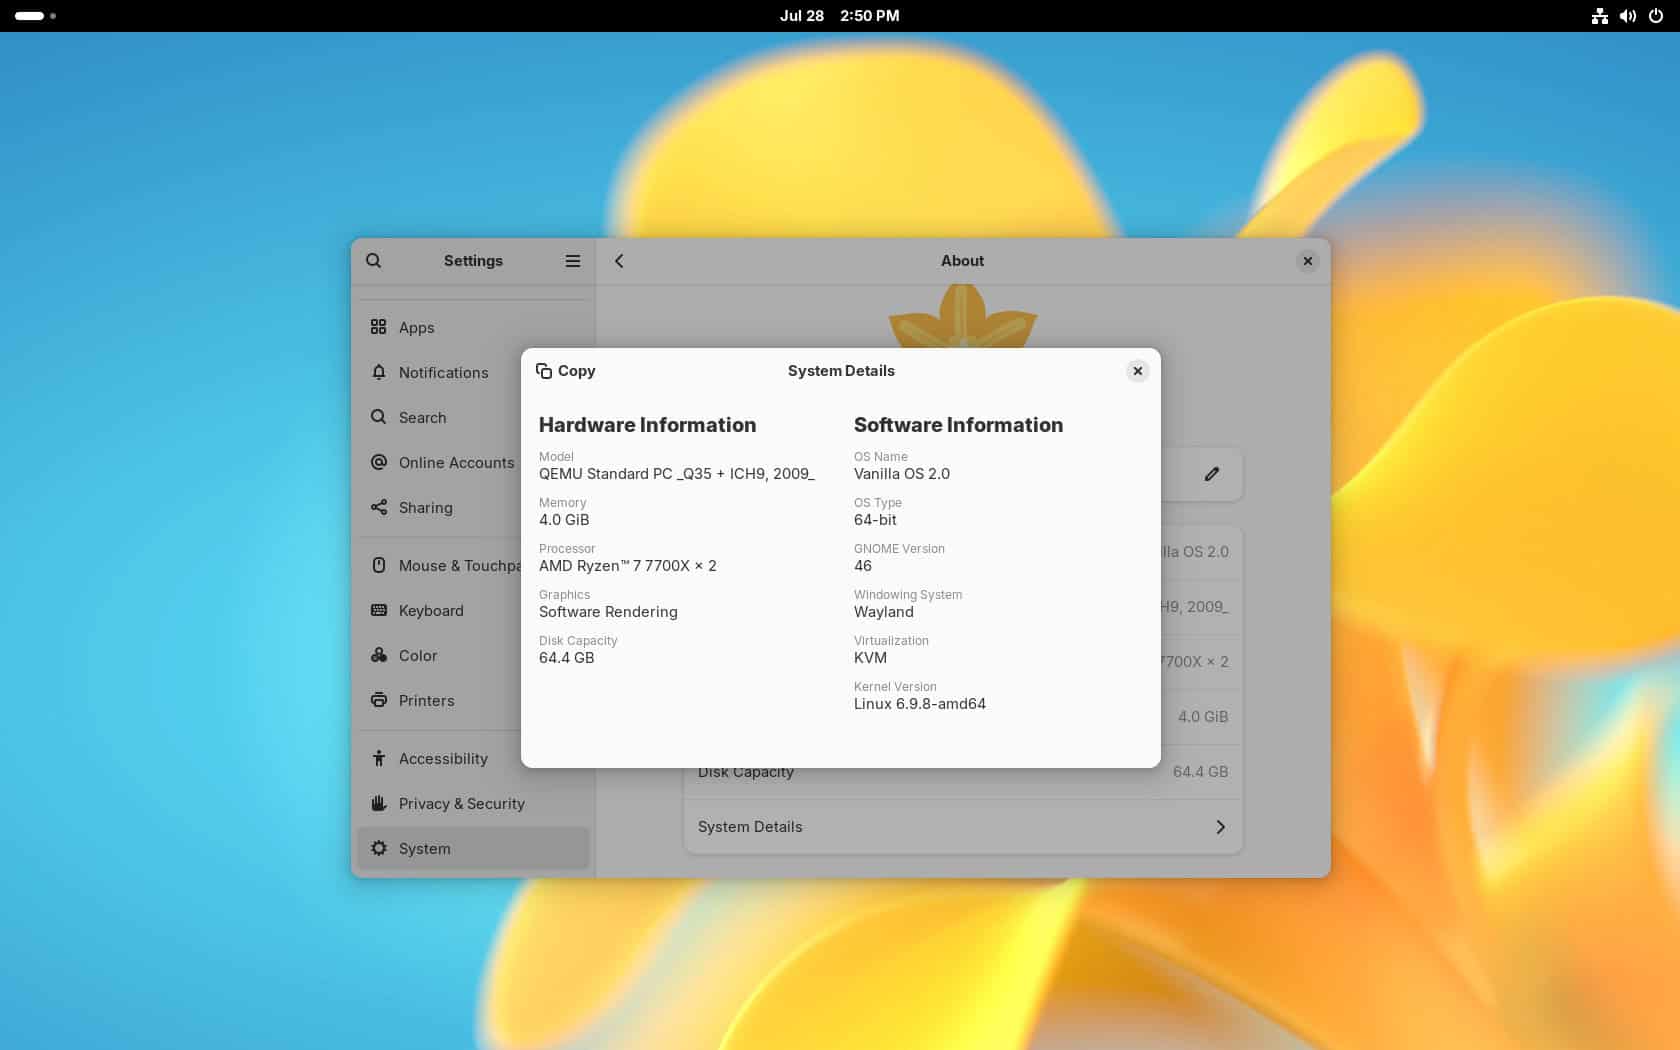Dismiss the System Details dialog
1680x1050 pixels.
1137,371
